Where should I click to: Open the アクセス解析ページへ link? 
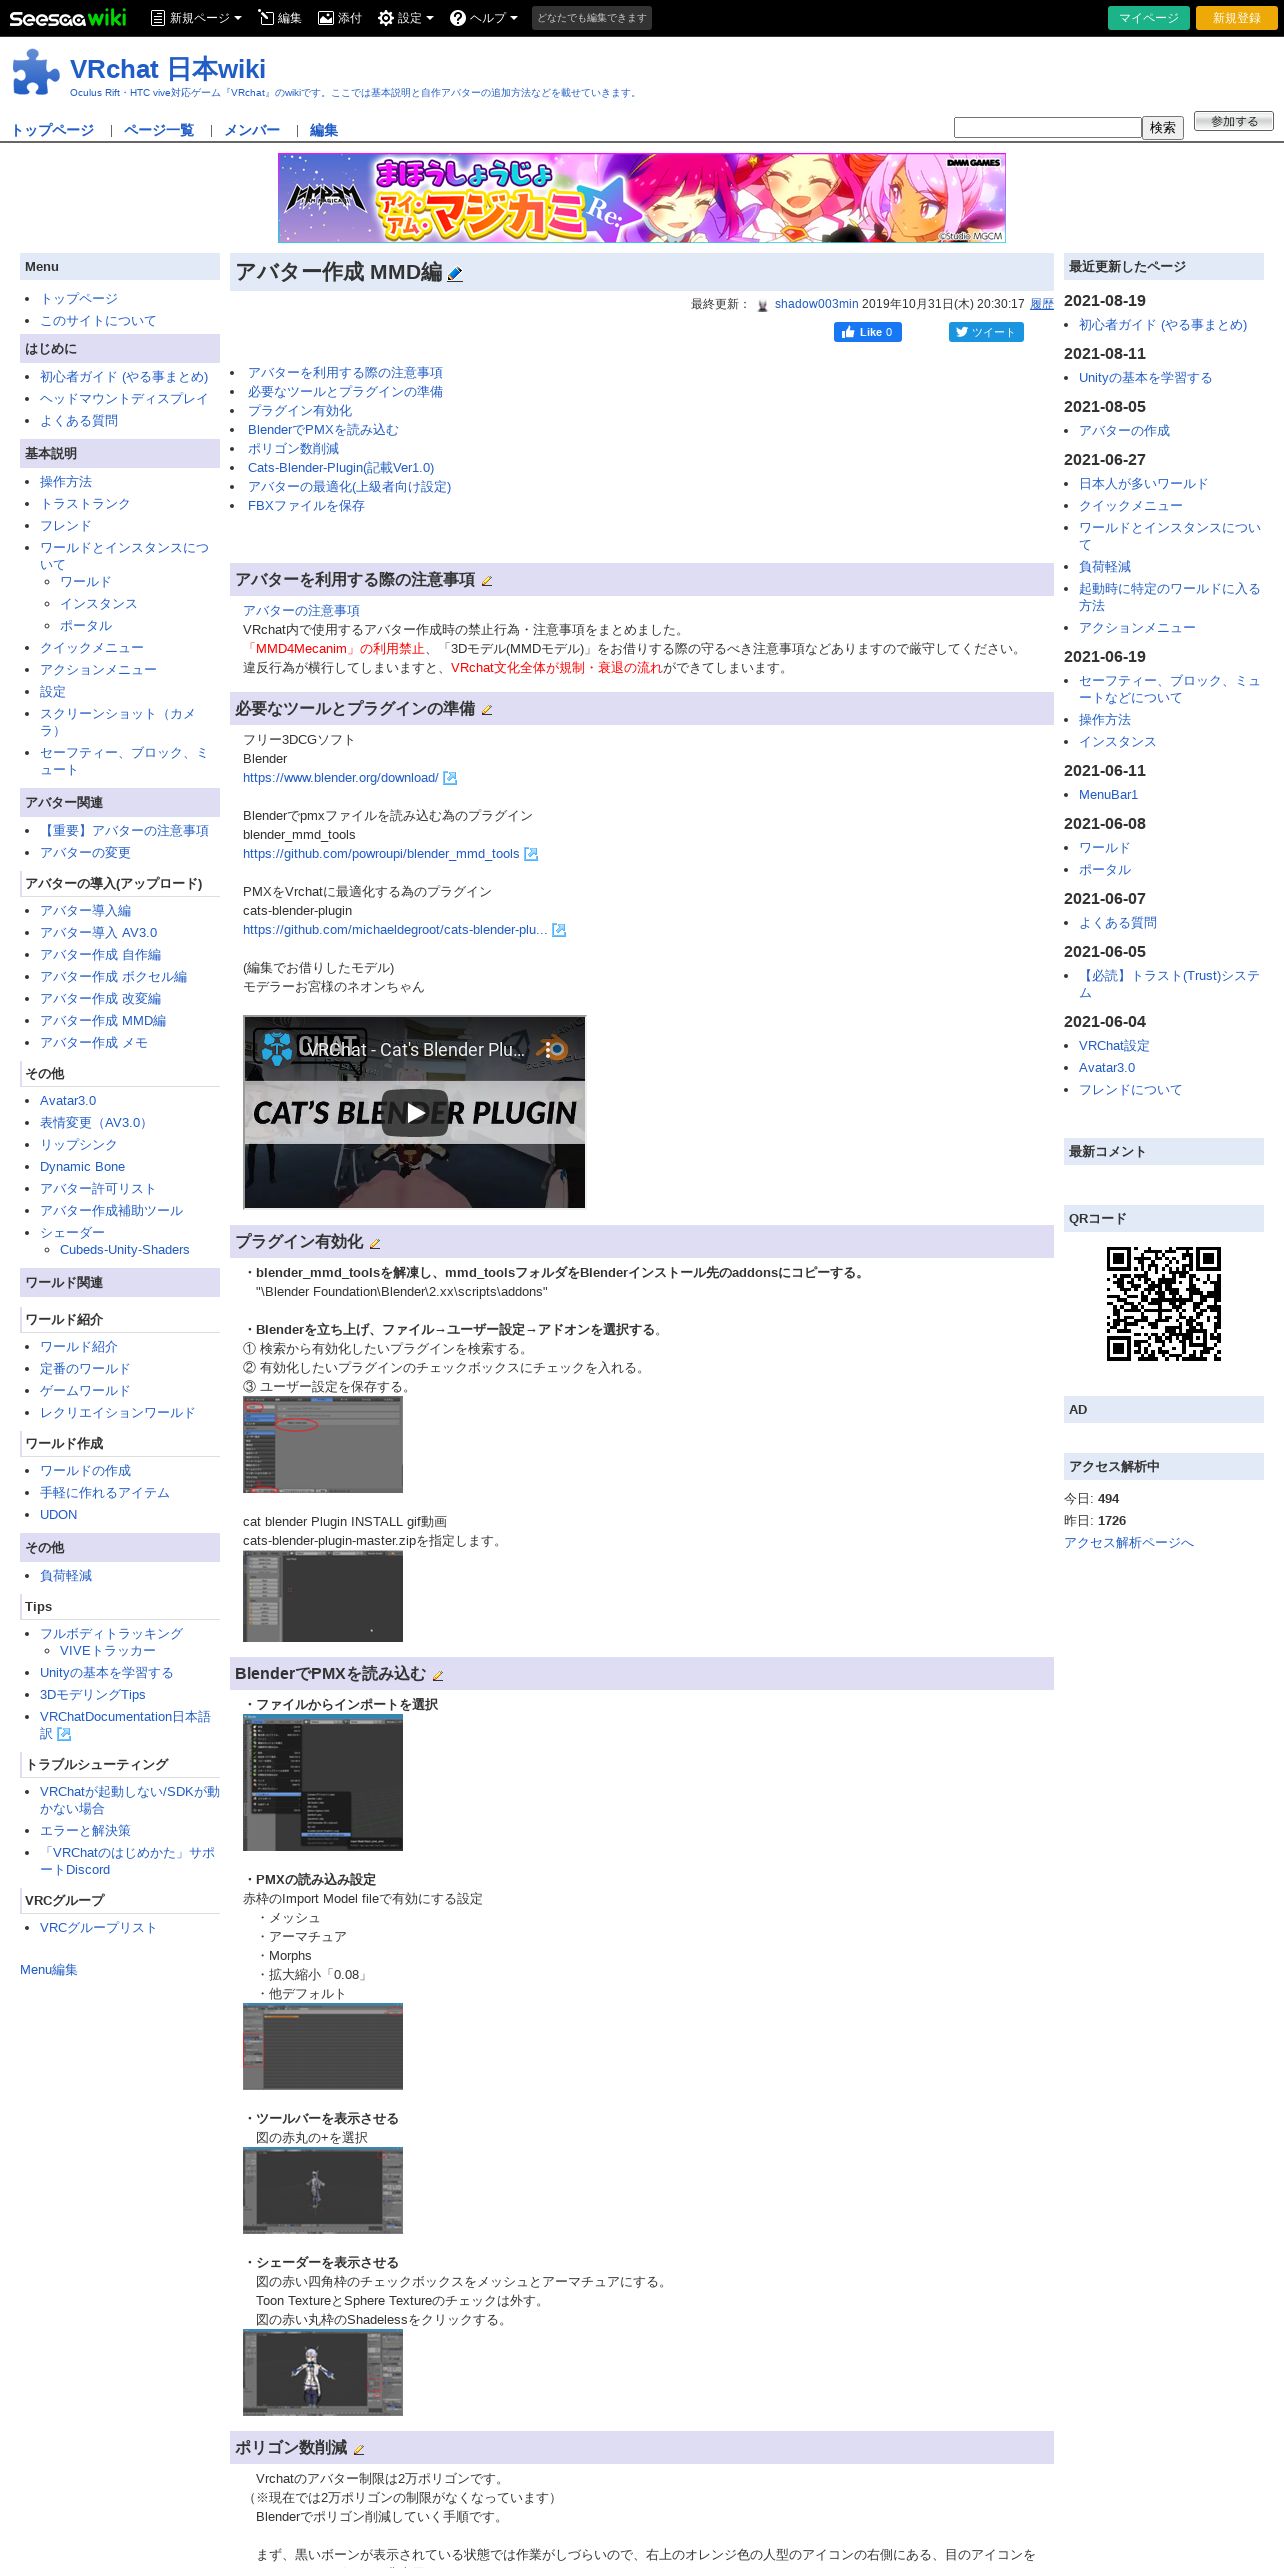tap(1128, 1543)
